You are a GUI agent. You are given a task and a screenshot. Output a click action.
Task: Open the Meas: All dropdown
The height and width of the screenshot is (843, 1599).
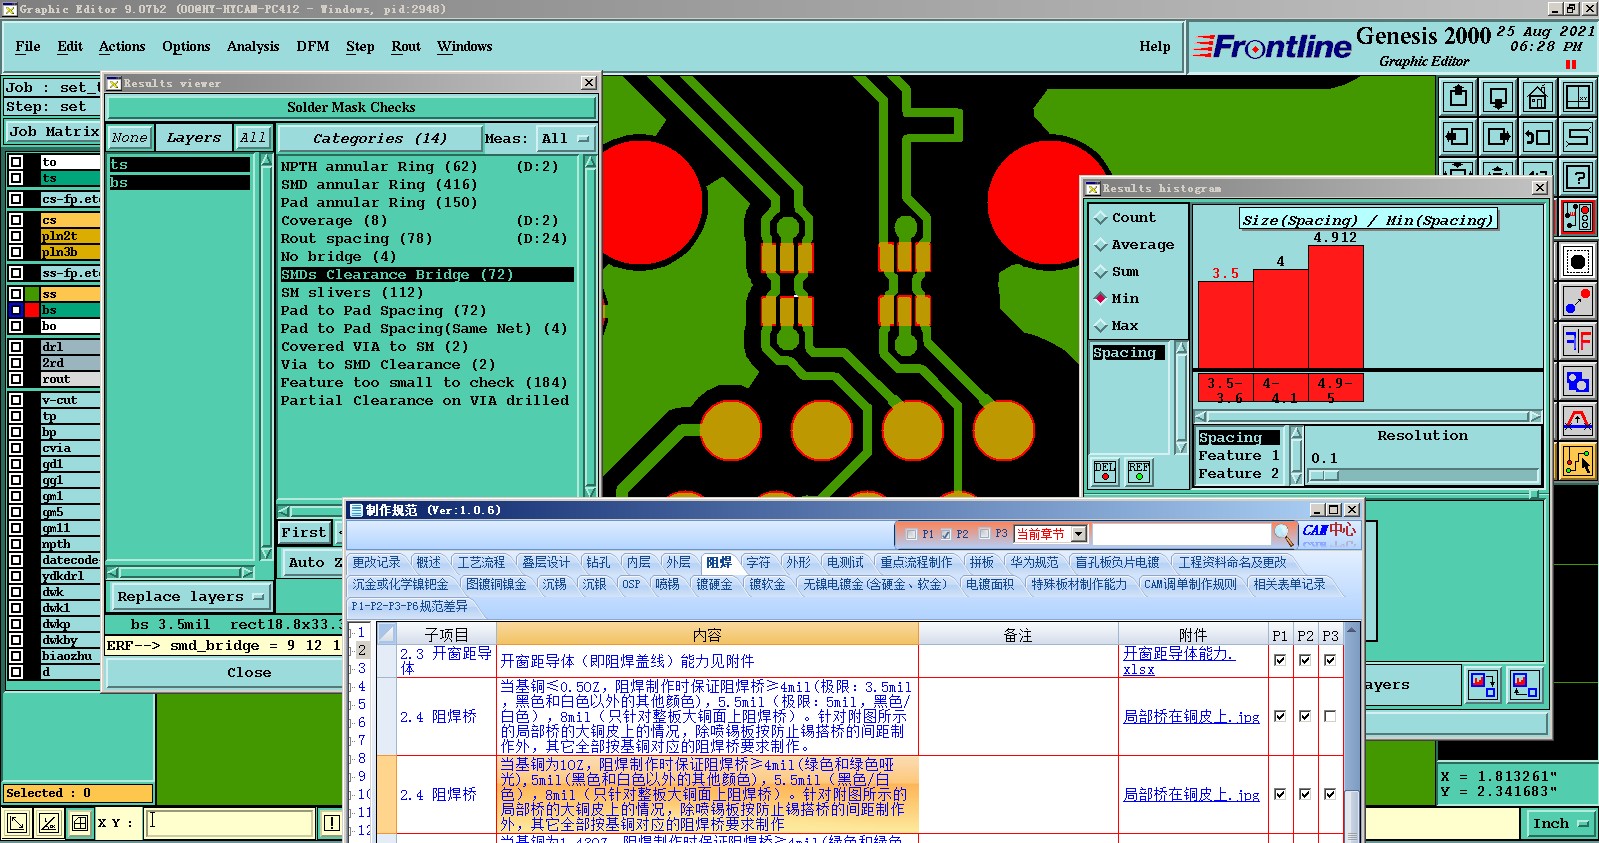(566, 138)
